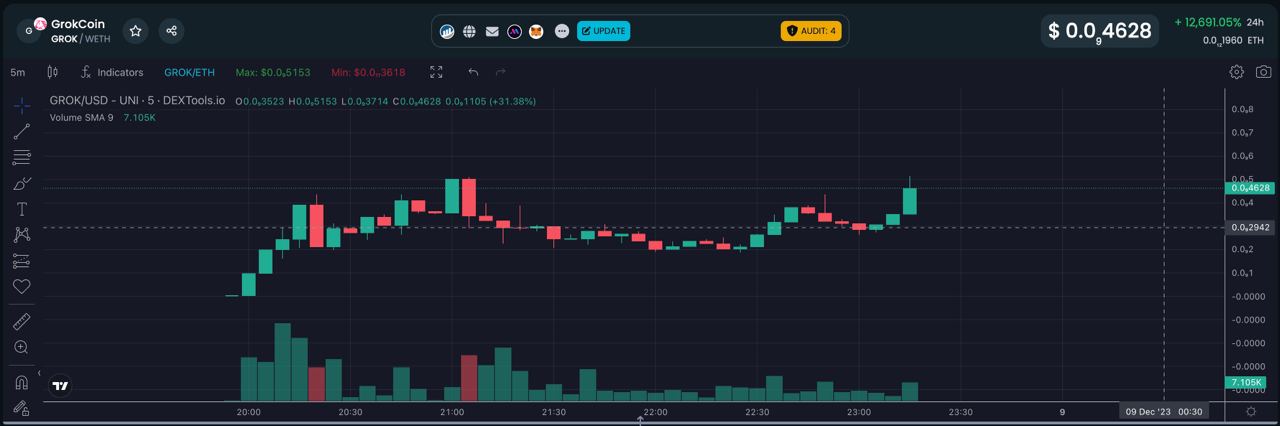Share GrokCoin pair via share icon
This screenshot has height=426, width=1280.
pos(172,31)
